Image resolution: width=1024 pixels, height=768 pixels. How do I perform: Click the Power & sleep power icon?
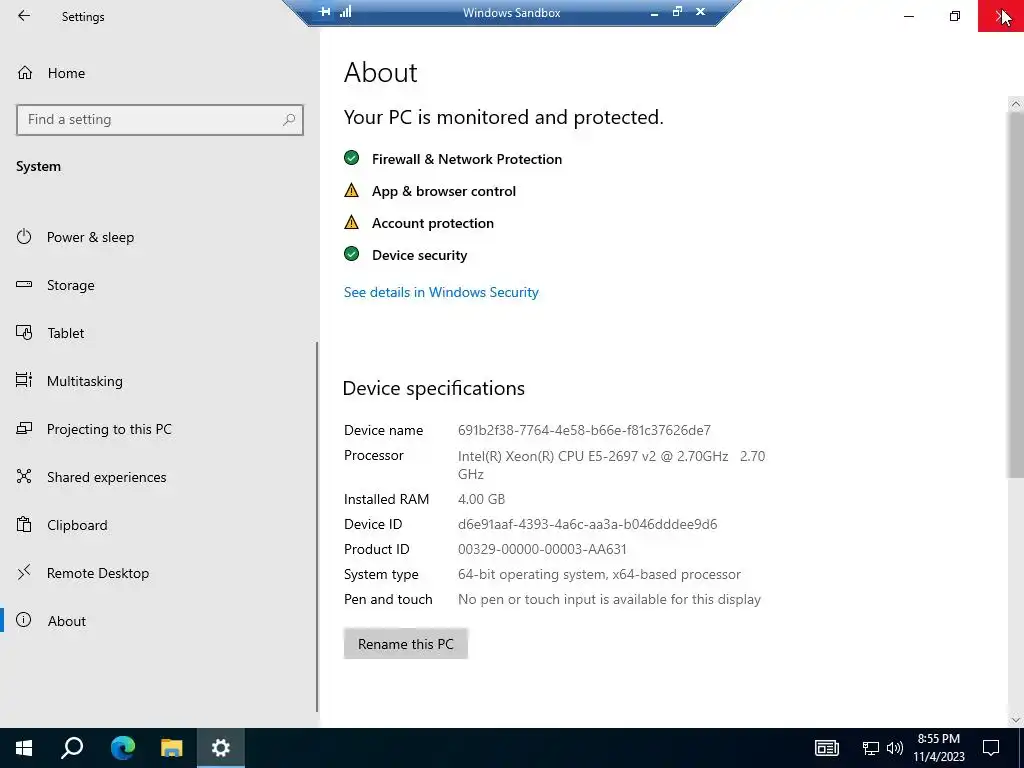point(24,236)
